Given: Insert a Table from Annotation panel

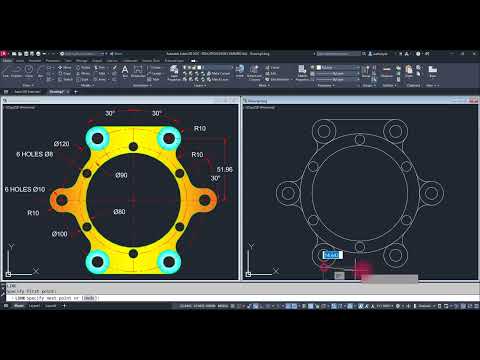Looking at the screenshot, I should tap(153, 79).
